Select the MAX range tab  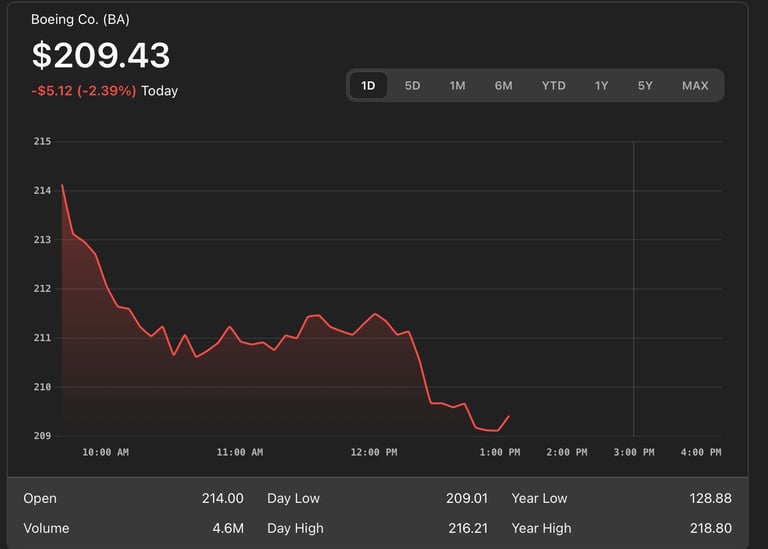(x=695, y=86)
